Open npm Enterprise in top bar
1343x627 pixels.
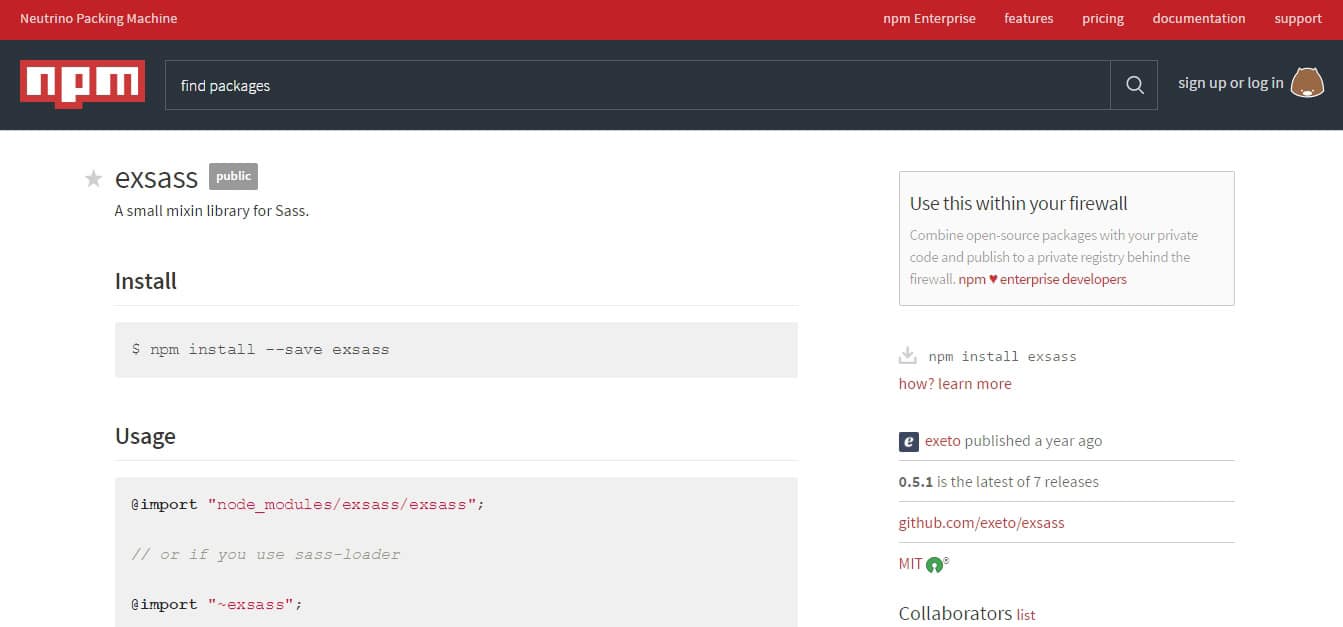pyautogui.click(x=929, y=19)
